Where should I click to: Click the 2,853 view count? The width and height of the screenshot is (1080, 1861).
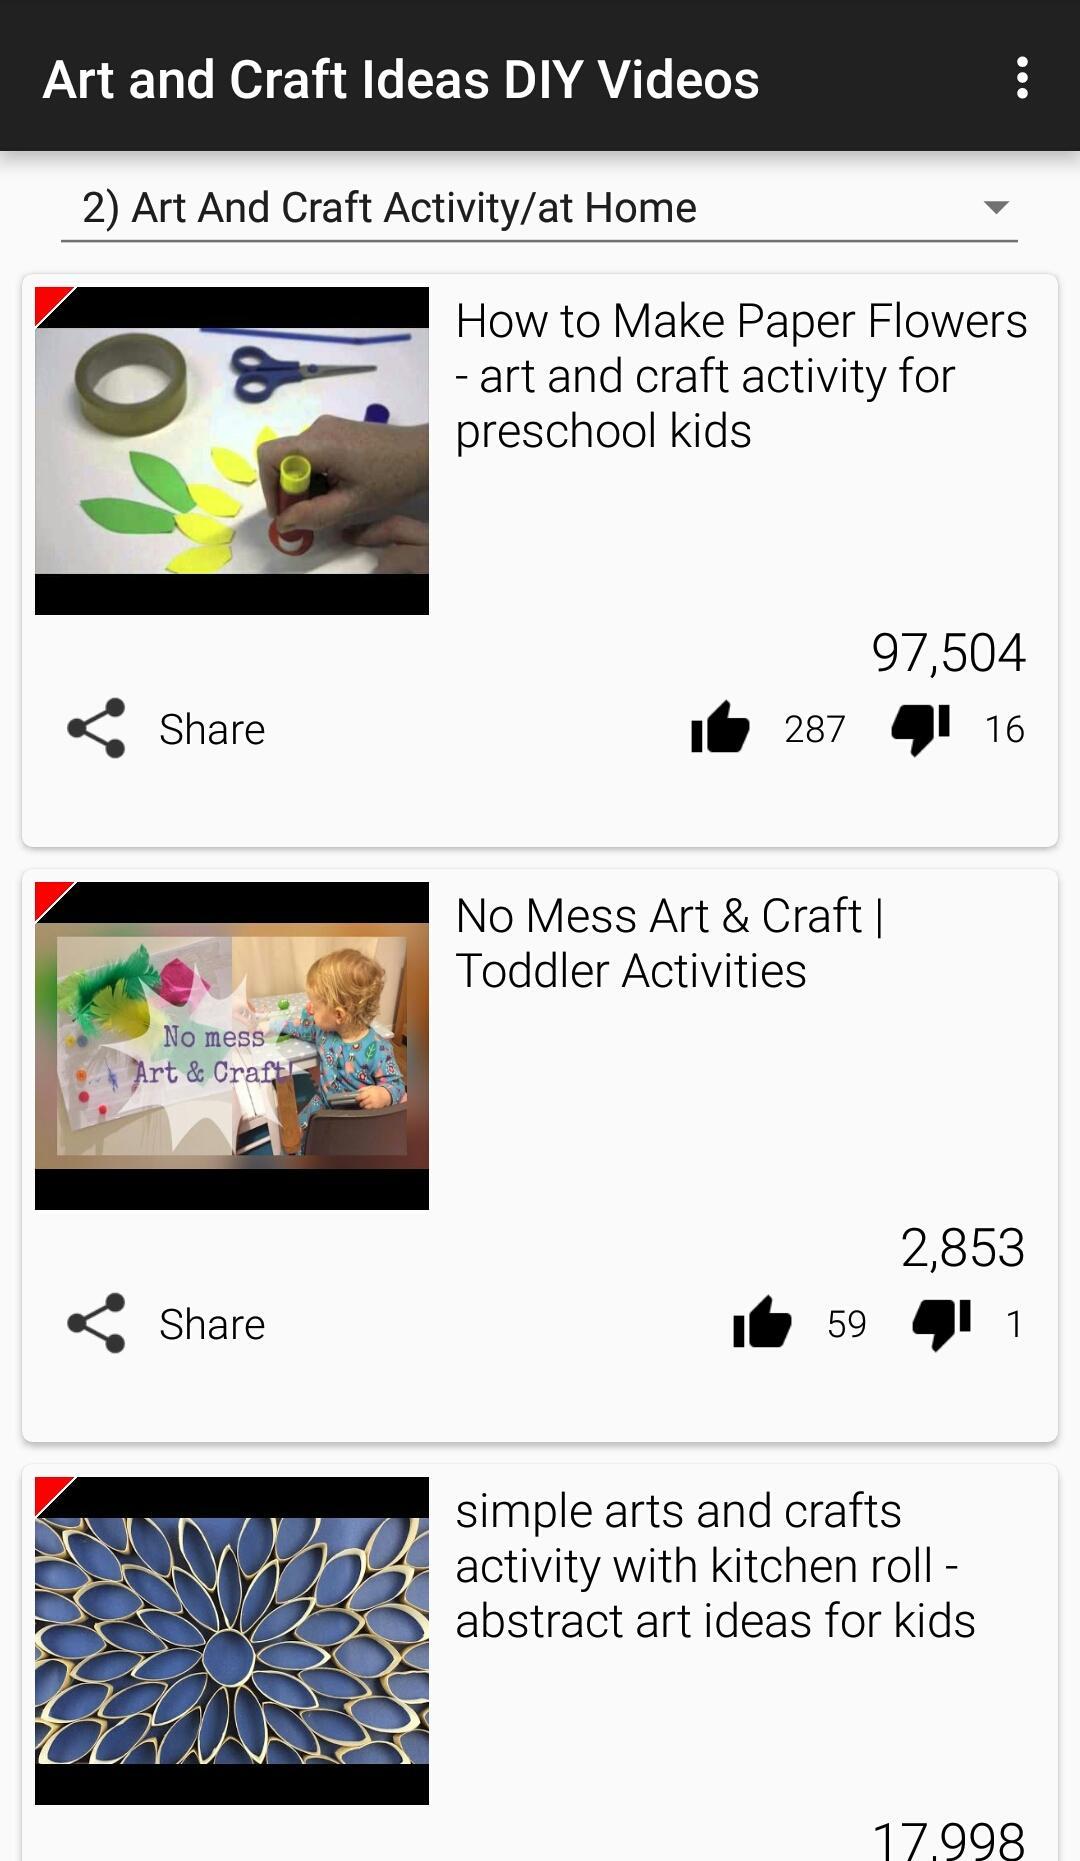962,1247
